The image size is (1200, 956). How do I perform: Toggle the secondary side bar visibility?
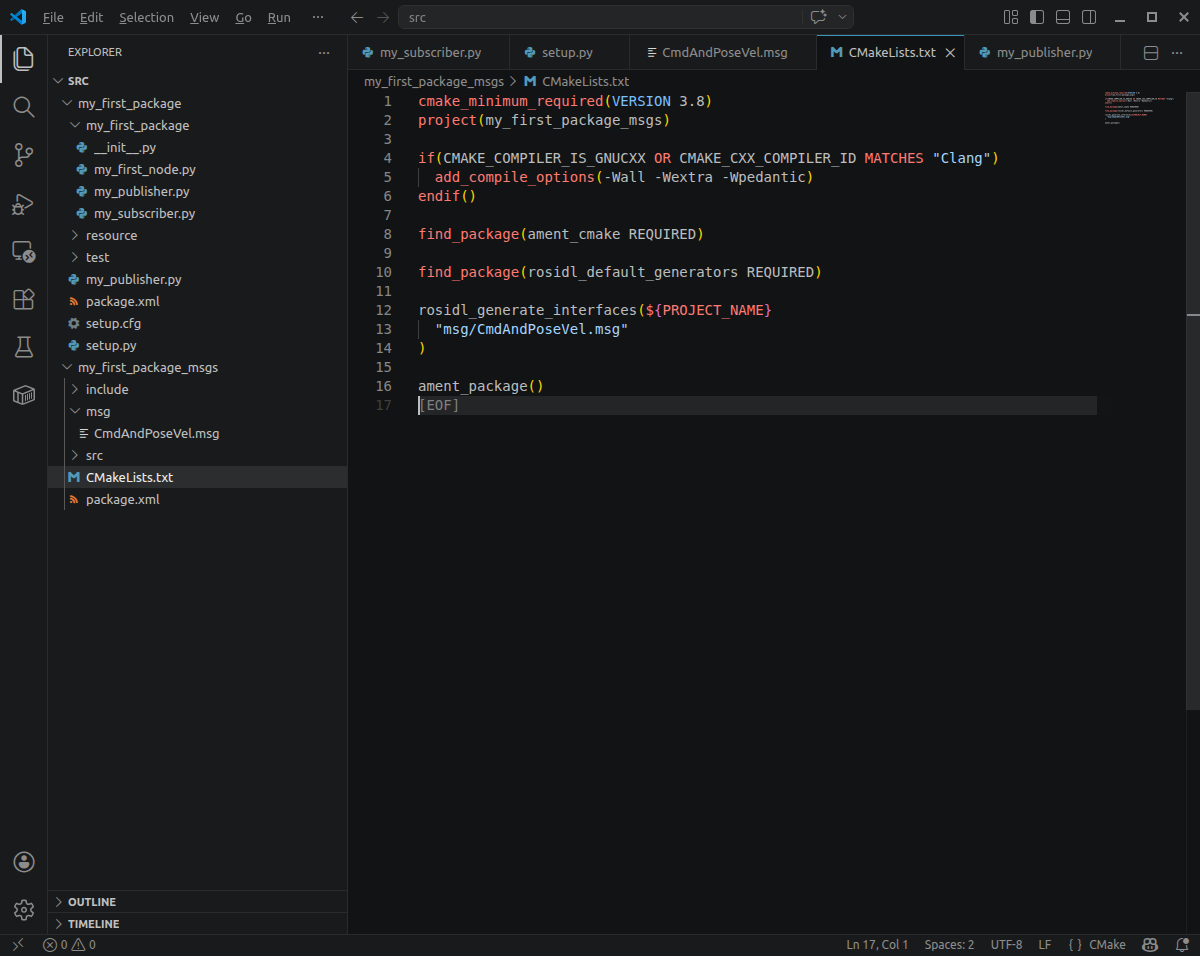[x=1089, y=17]
